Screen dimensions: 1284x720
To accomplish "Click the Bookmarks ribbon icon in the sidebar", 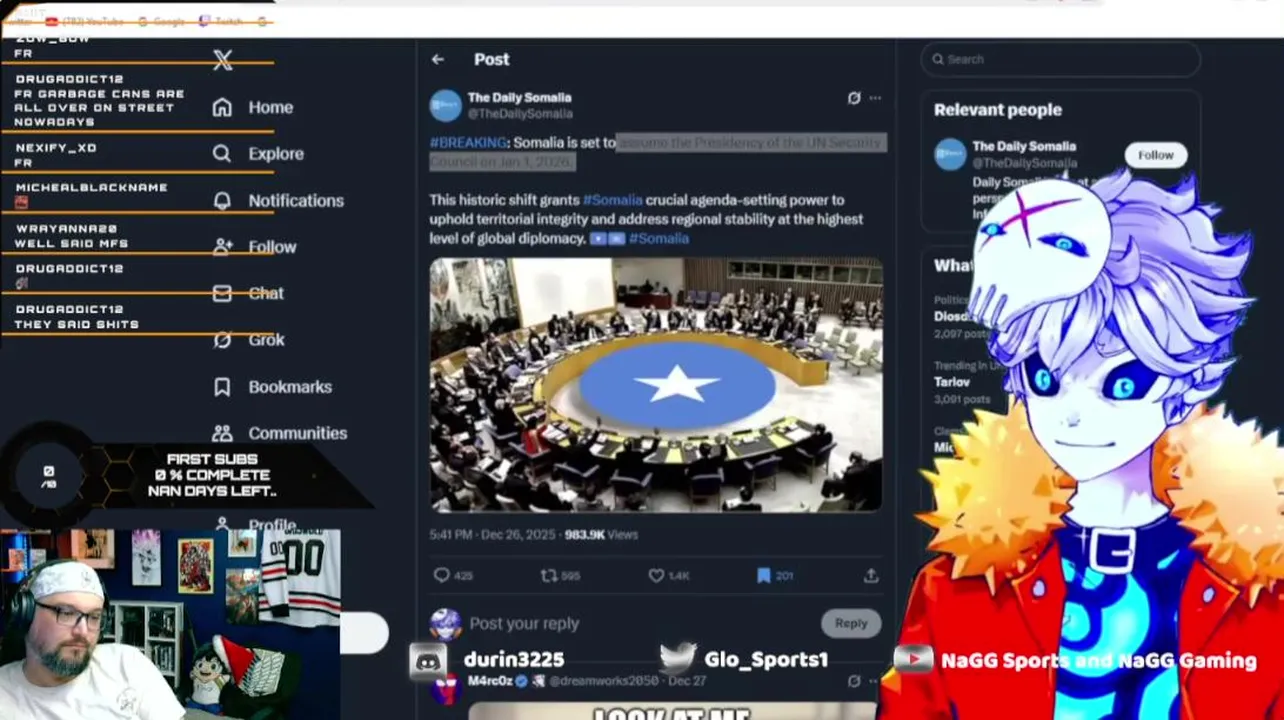I will 222,387.
